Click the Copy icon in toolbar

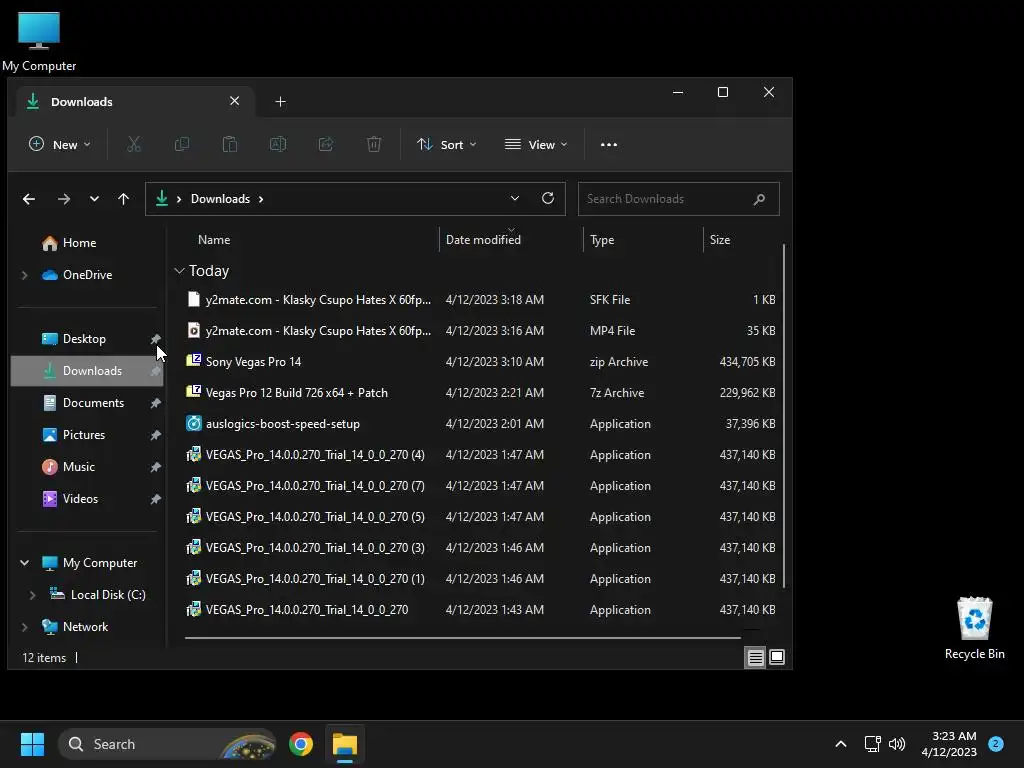(182, 144)
